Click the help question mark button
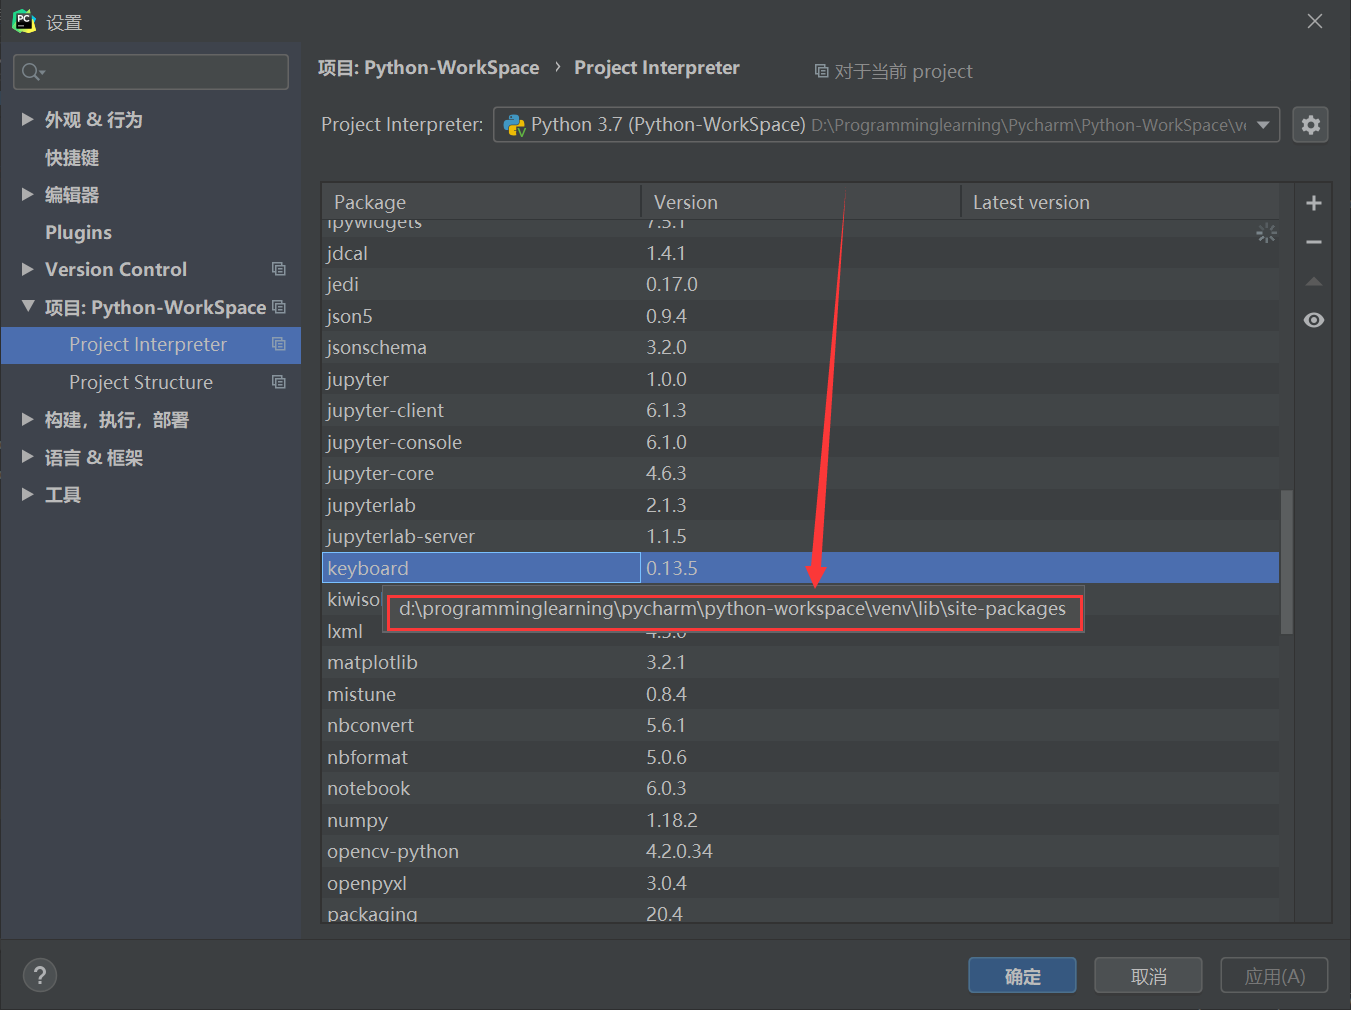This screenshot has width=1351, height=1010. tap(40, 975)
